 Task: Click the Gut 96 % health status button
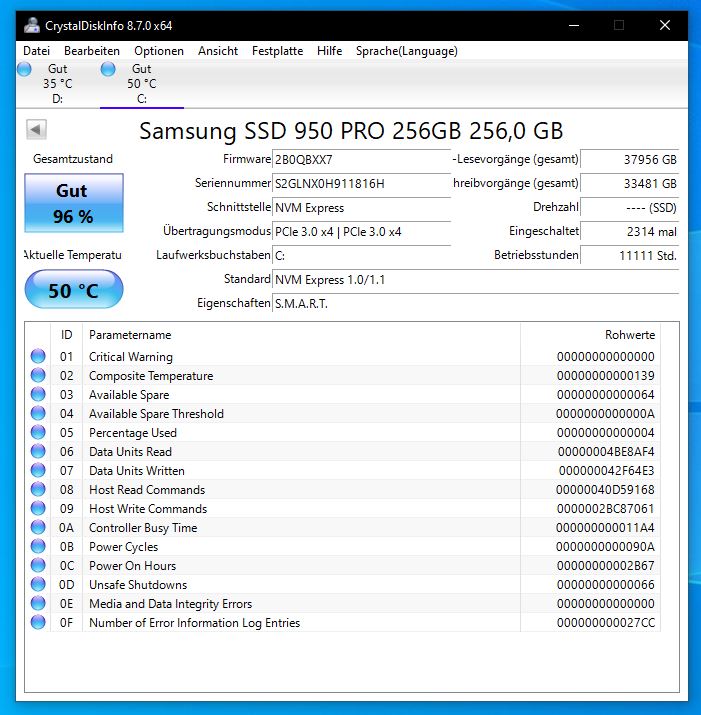tap(74, 203)
